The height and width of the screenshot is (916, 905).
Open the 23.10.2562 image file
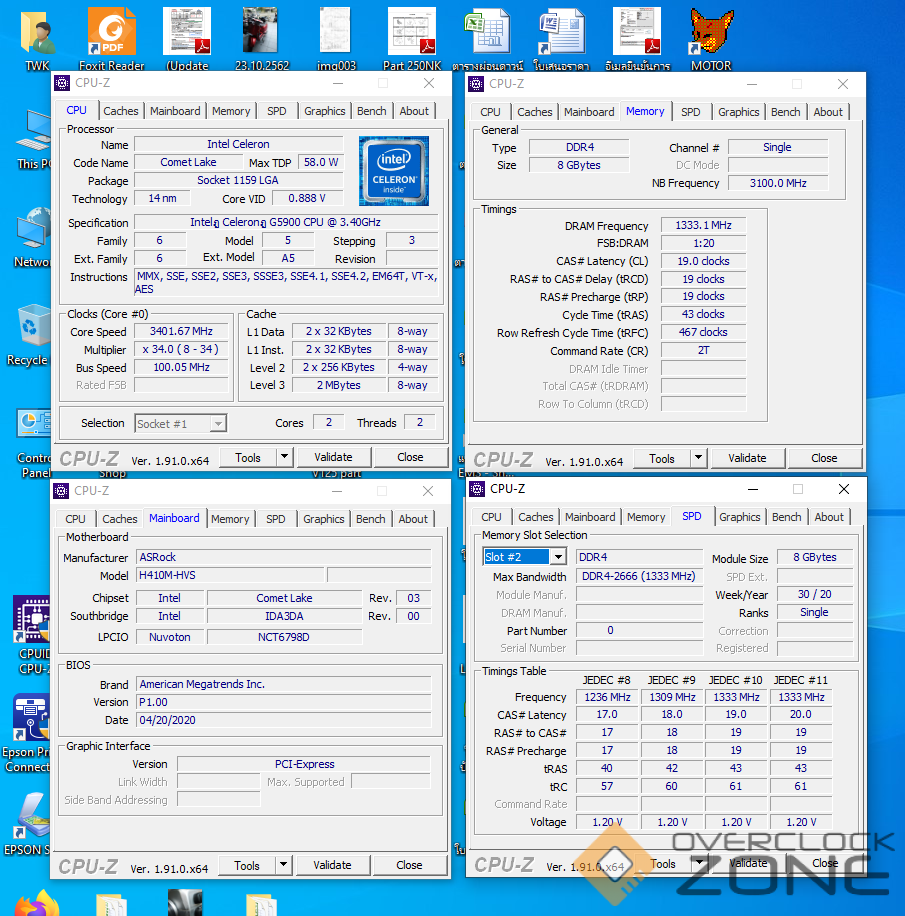click(261, 32)
